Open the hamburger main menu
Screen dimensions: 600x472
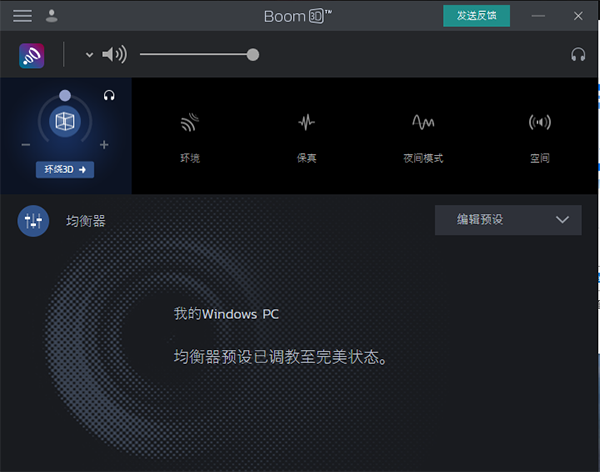tap(22, 16)
